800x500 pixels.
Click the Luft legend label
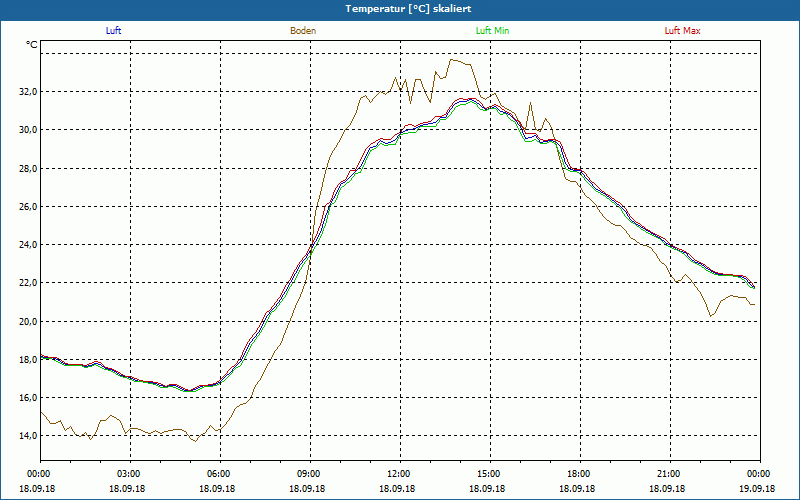113,31
